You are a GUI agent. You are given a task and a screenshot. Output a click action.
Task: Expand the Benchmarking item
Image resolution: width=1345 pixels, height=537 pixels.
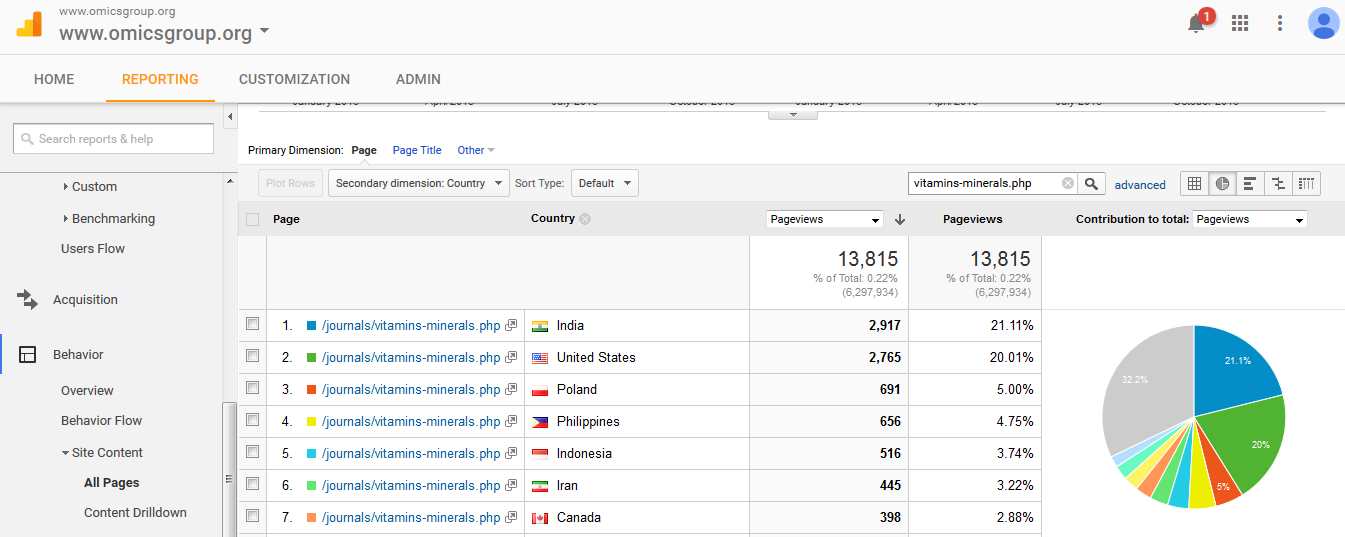[108, 218]
